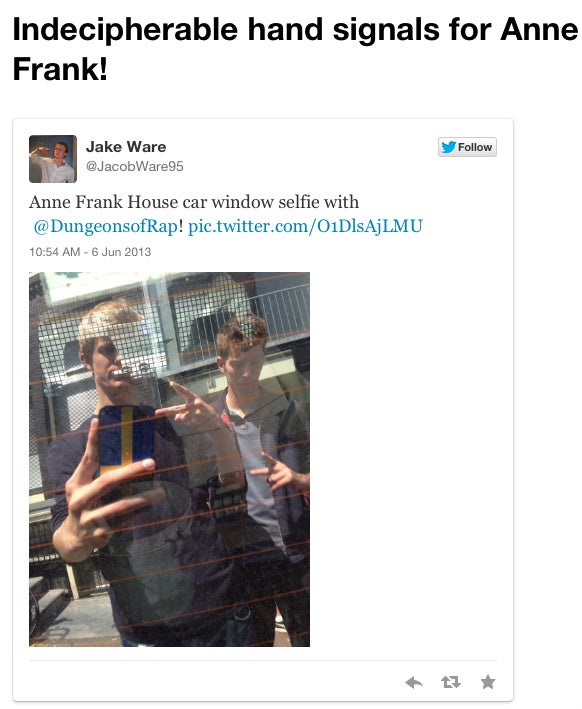The image size is (582, 709).
Task: Click the Twitter bird icon in Follow
Action: click(448, 147)
